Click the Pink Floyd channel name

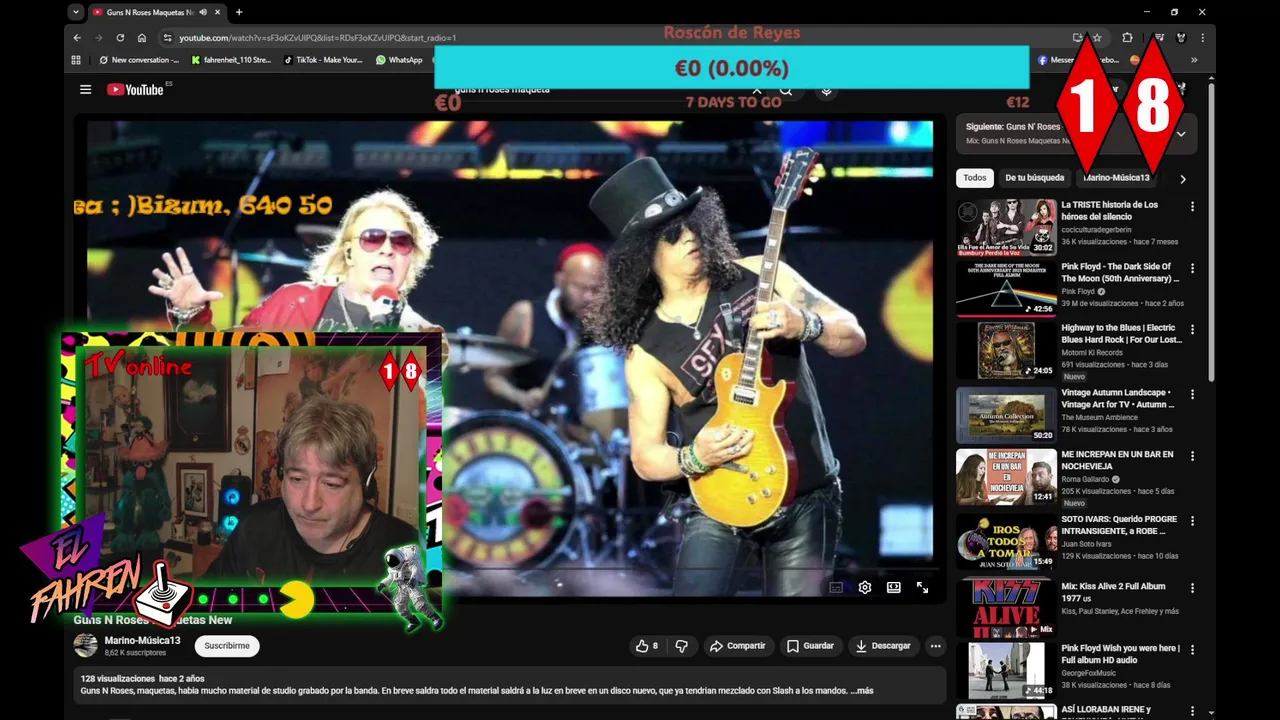click(1078, 291)
